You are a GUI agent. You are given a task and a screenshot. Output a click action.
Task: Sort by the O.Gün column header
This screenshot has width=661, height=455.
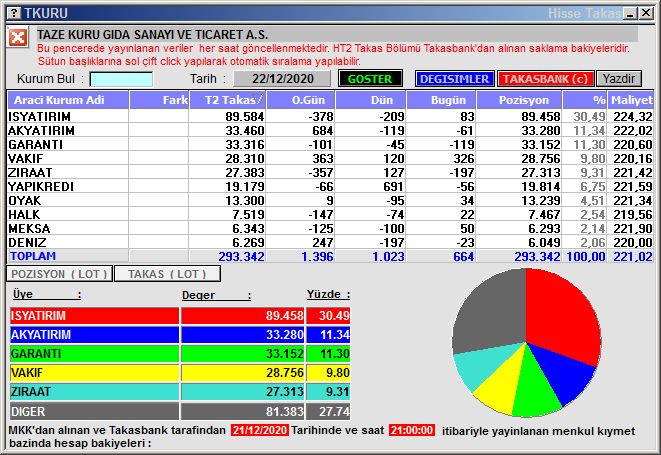pos(301,100)
